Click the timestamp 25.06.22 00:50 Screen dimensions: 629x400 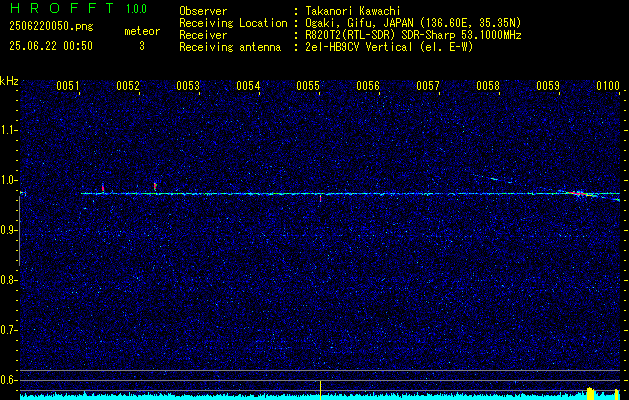click(x=51, y=46)
